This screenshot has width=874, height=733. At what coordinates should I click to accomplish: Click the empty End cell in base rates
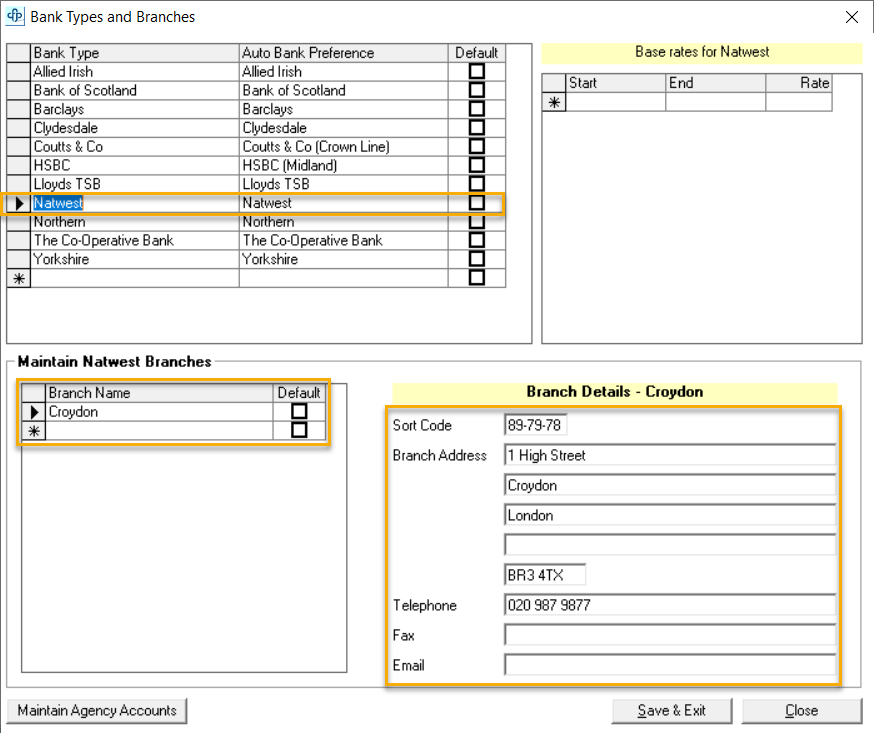[716, 102]
